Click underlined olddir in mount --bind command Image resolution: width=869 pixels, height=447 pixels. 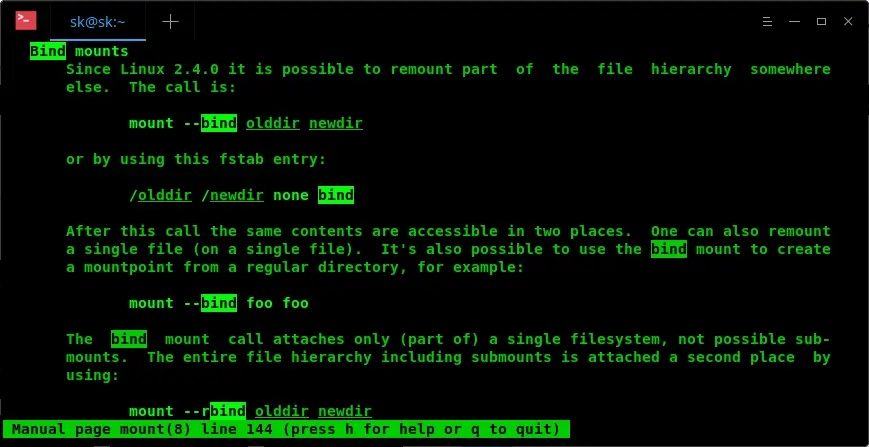(273, 123)
